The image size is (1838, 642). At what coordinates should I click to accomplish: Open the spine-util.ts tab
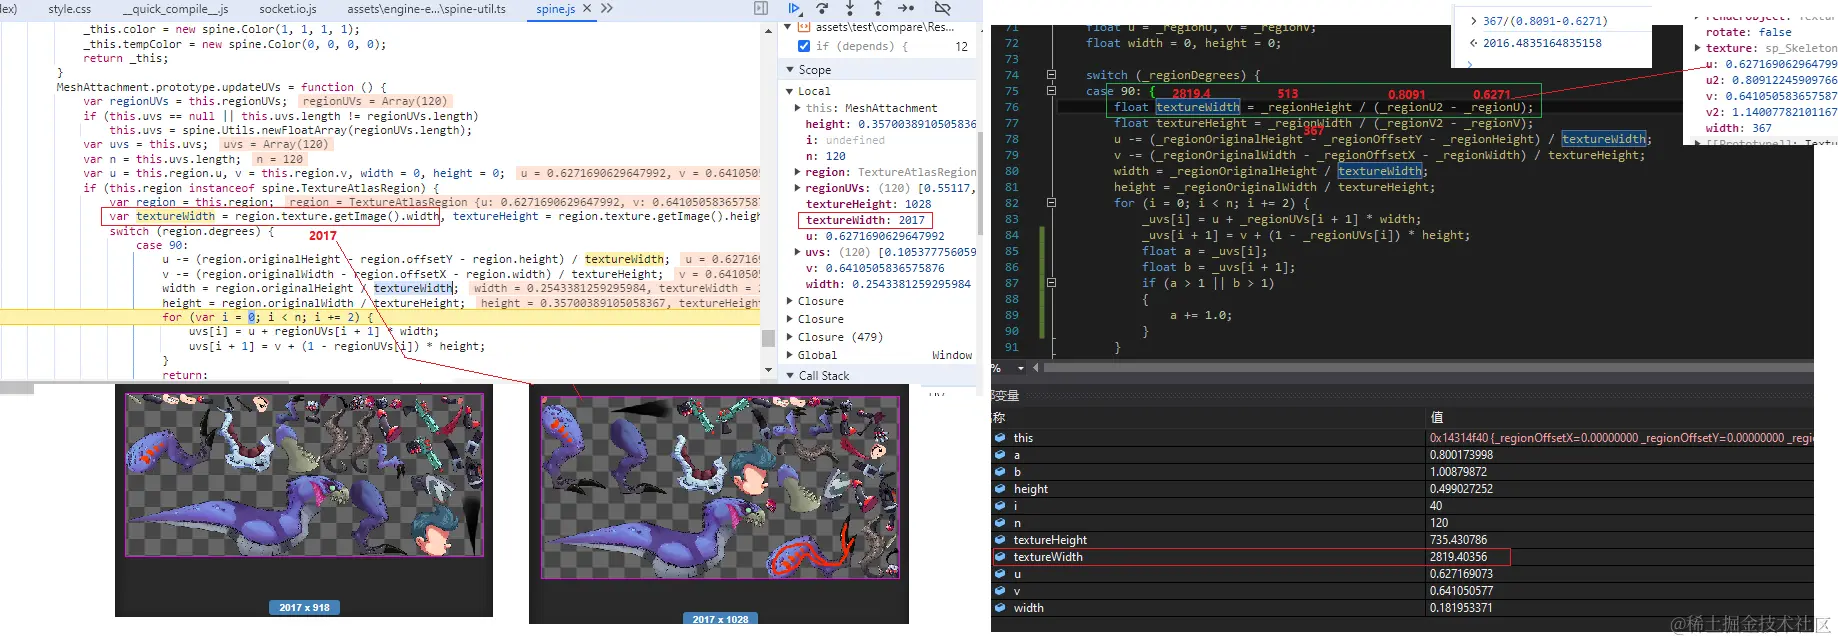(427, 9)
